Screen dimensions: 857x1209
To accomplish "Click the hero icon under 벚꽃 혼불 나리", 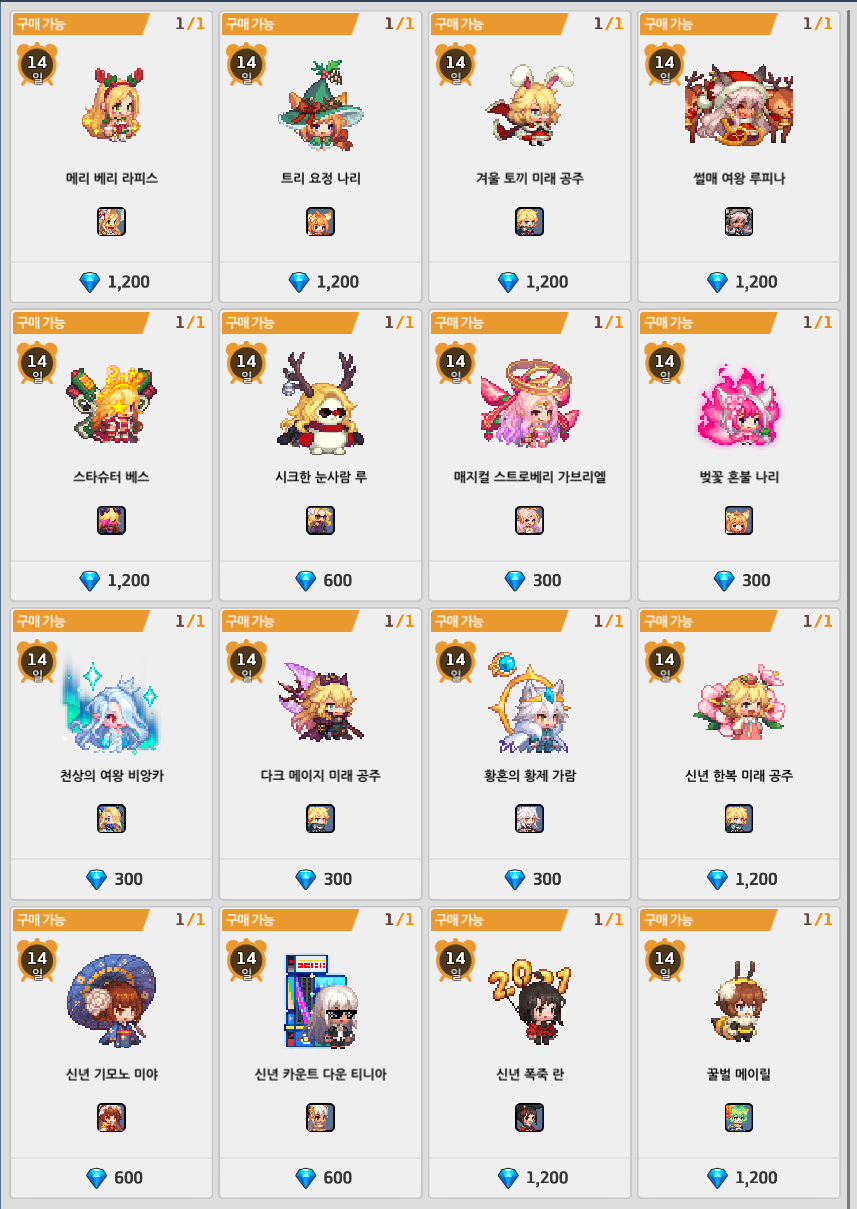I will 739,520.
